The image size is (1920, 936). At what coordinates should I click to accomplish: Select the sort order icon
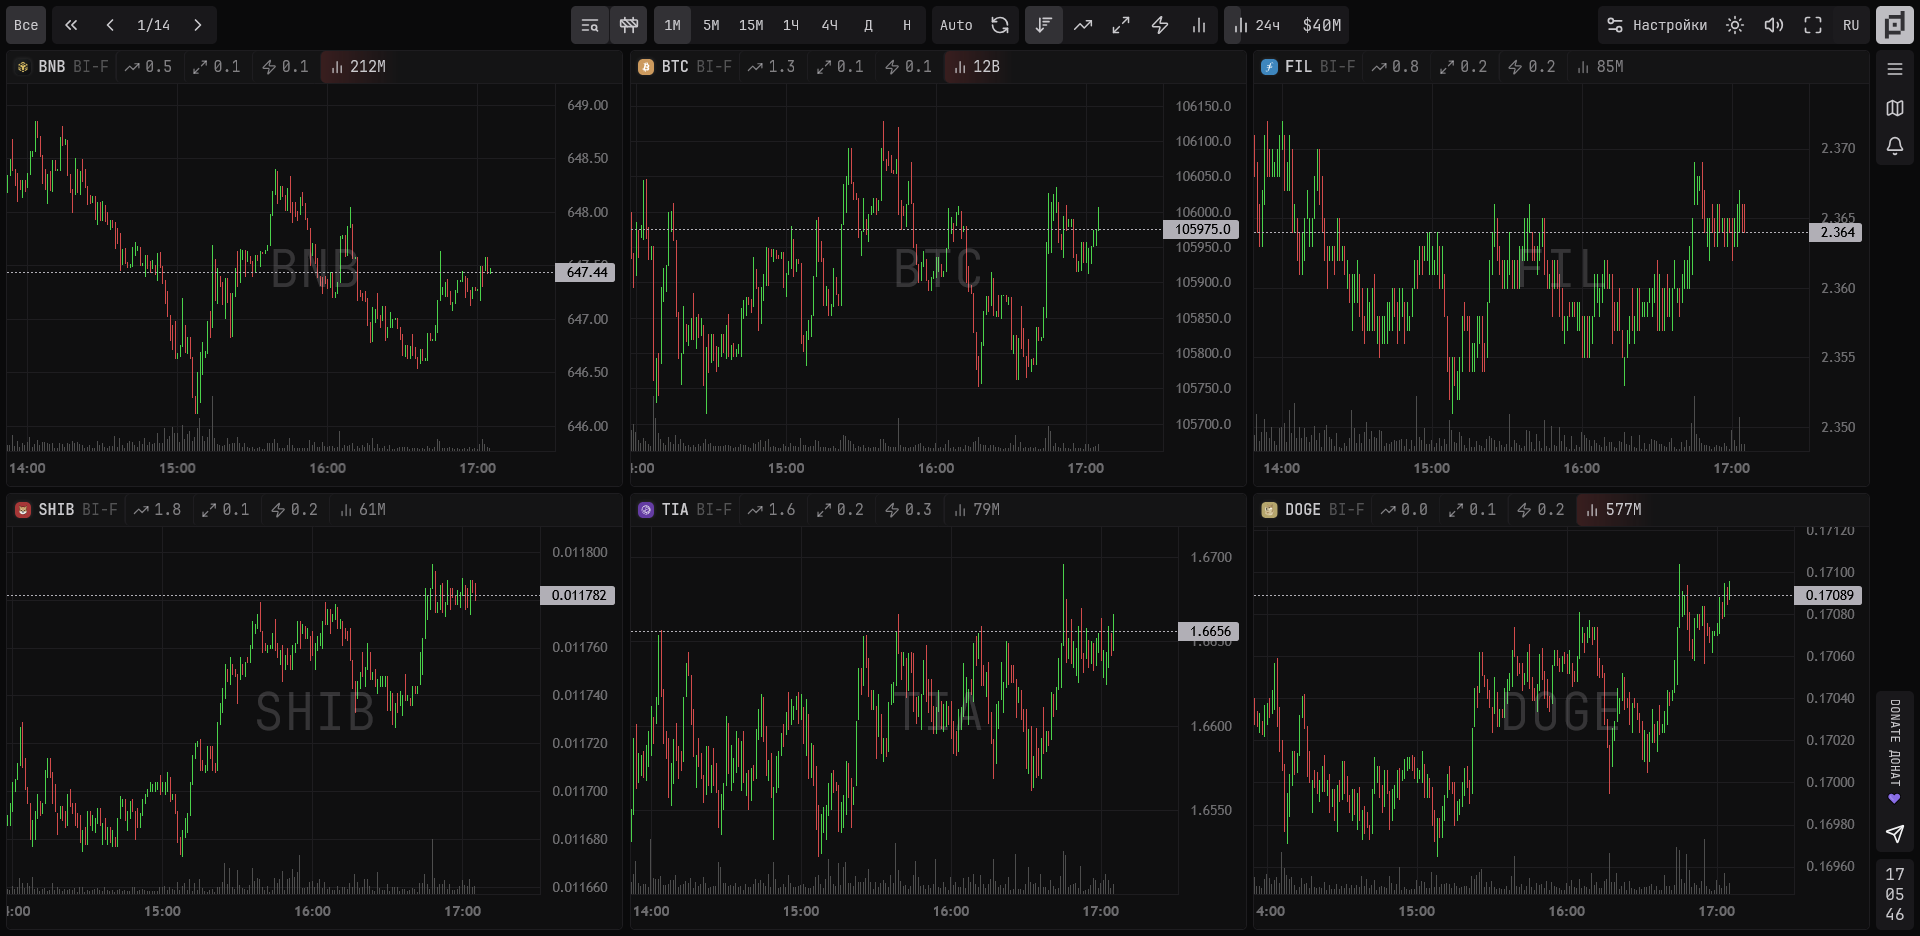pos(1043,25)
